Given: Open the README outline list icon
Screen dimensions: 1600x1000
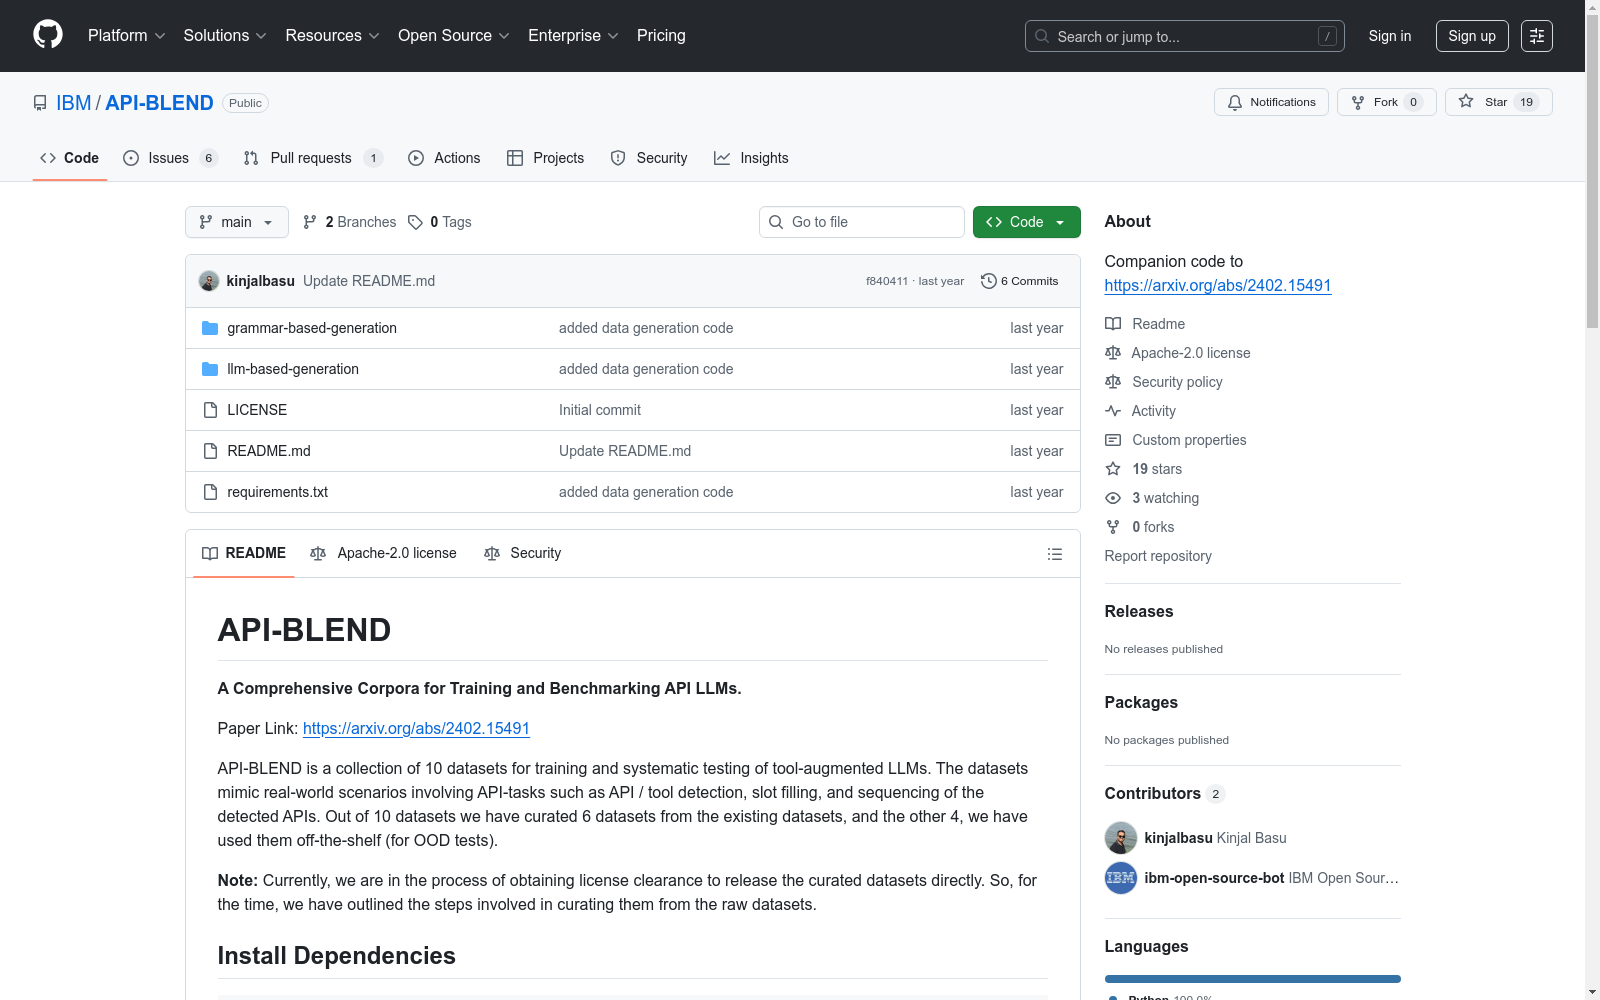Looking at the screenshot, I should [x=1054, y=554].
